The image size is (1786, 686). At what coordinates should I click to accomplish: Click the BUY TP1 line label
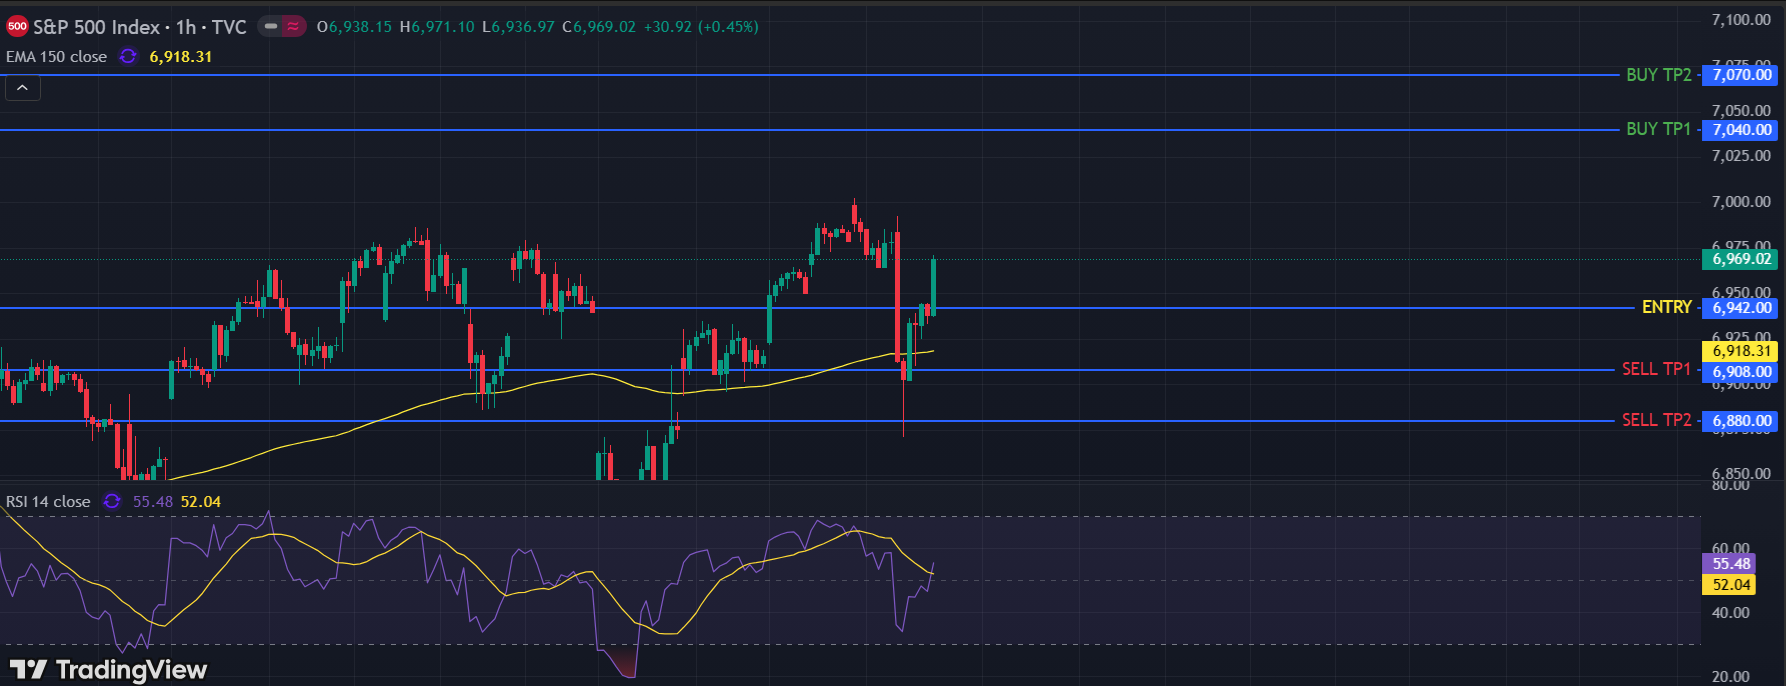pos(1658,129)
